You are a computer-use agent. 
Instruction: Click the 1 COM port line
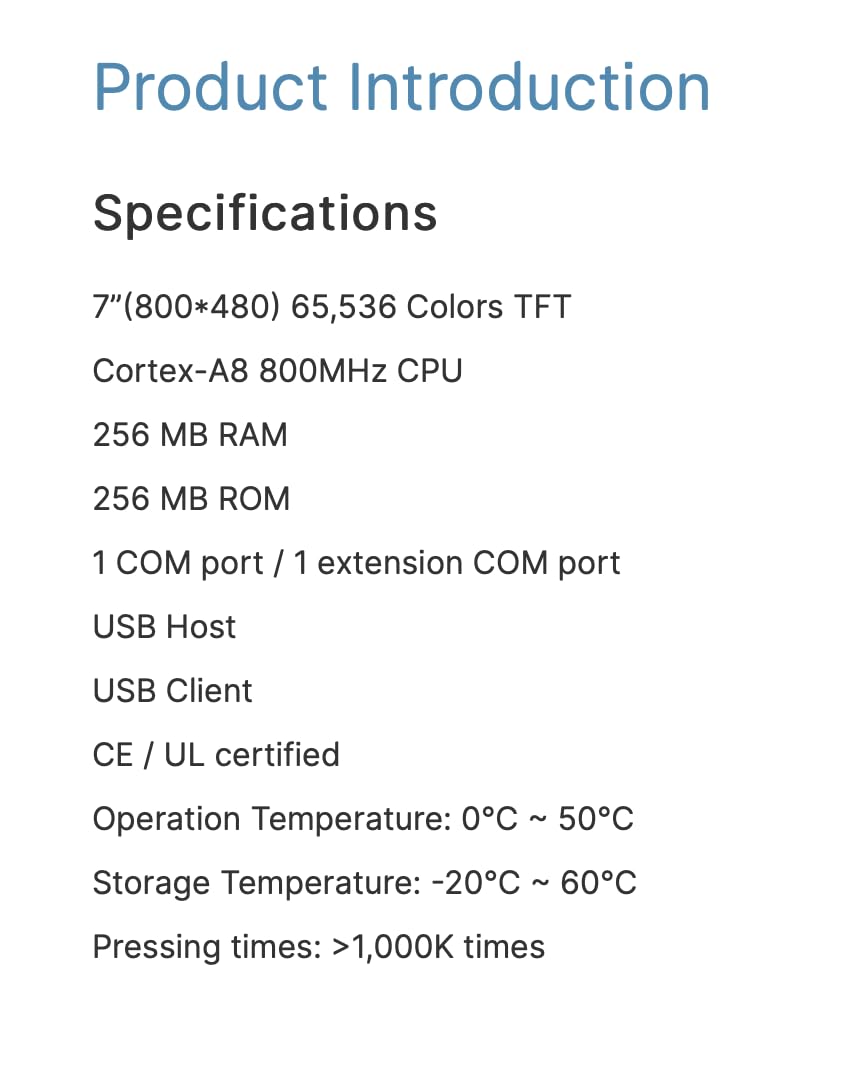point(356,563)
